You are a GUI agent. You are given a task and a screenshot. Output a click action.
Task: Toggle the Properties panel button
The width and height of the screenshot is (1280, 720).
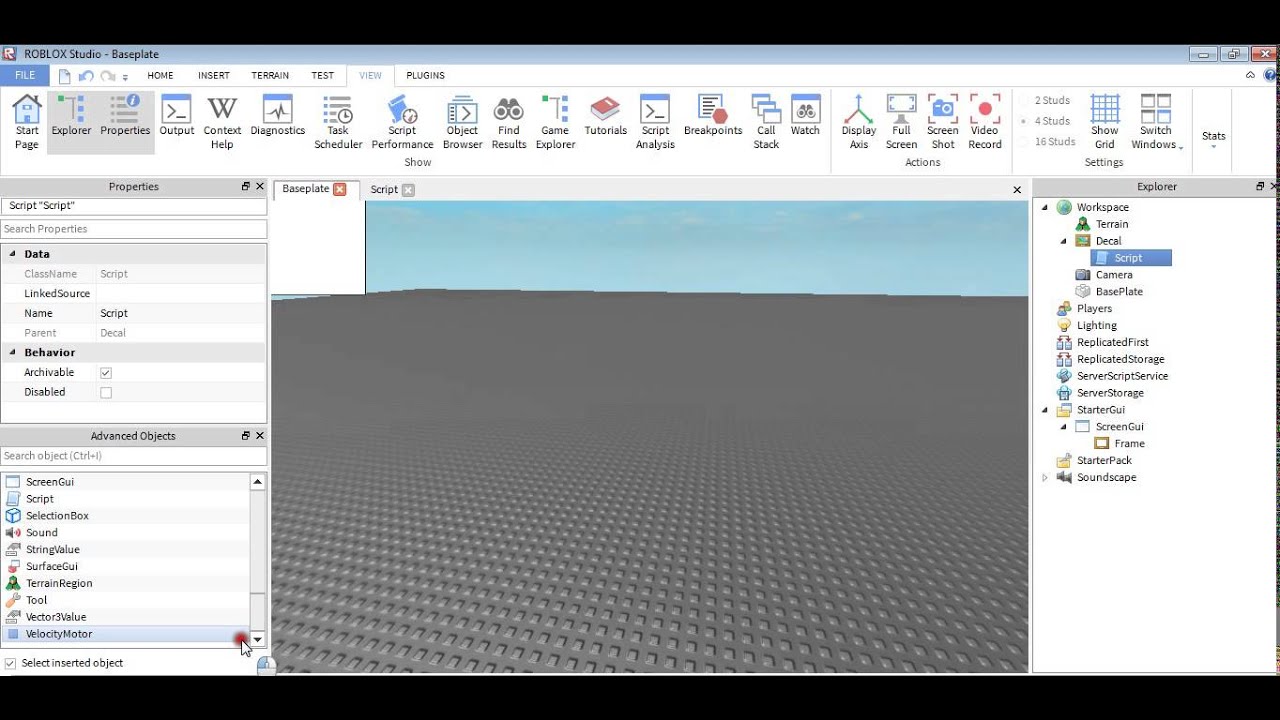coord(125,122)
